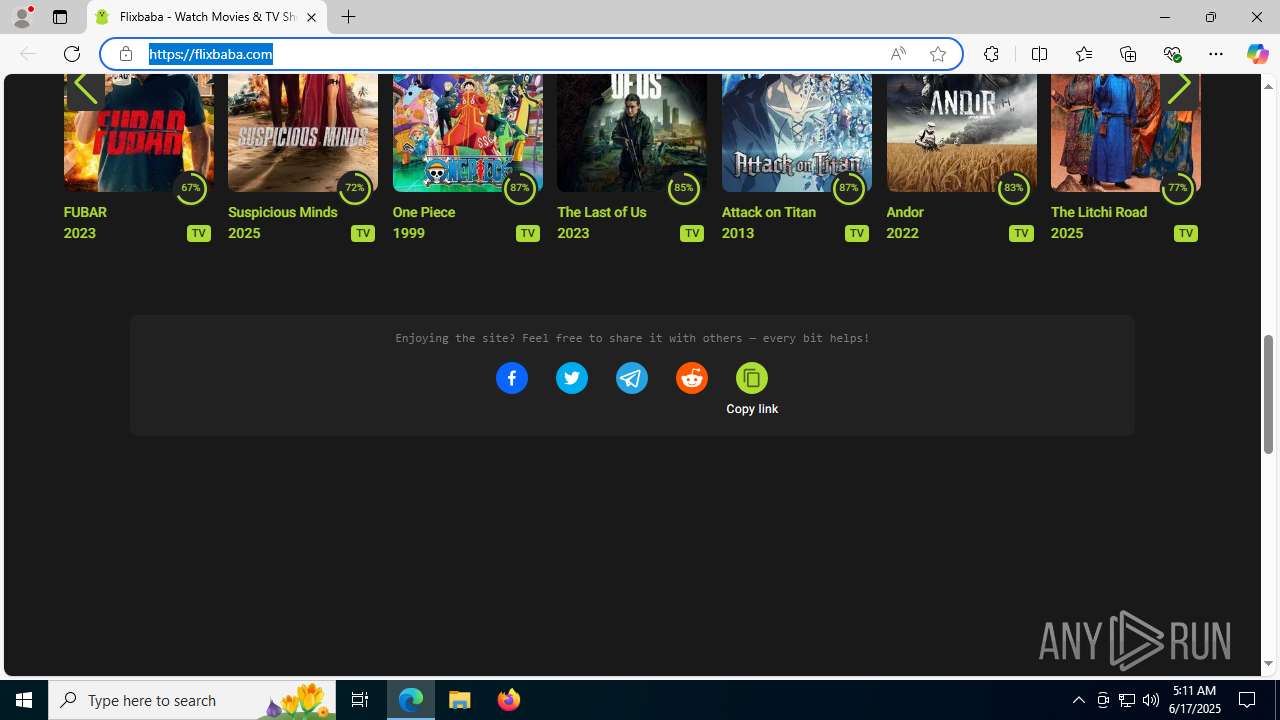Click the year 1999 under One Piece

pyautogui.click(x=409, y=233)
